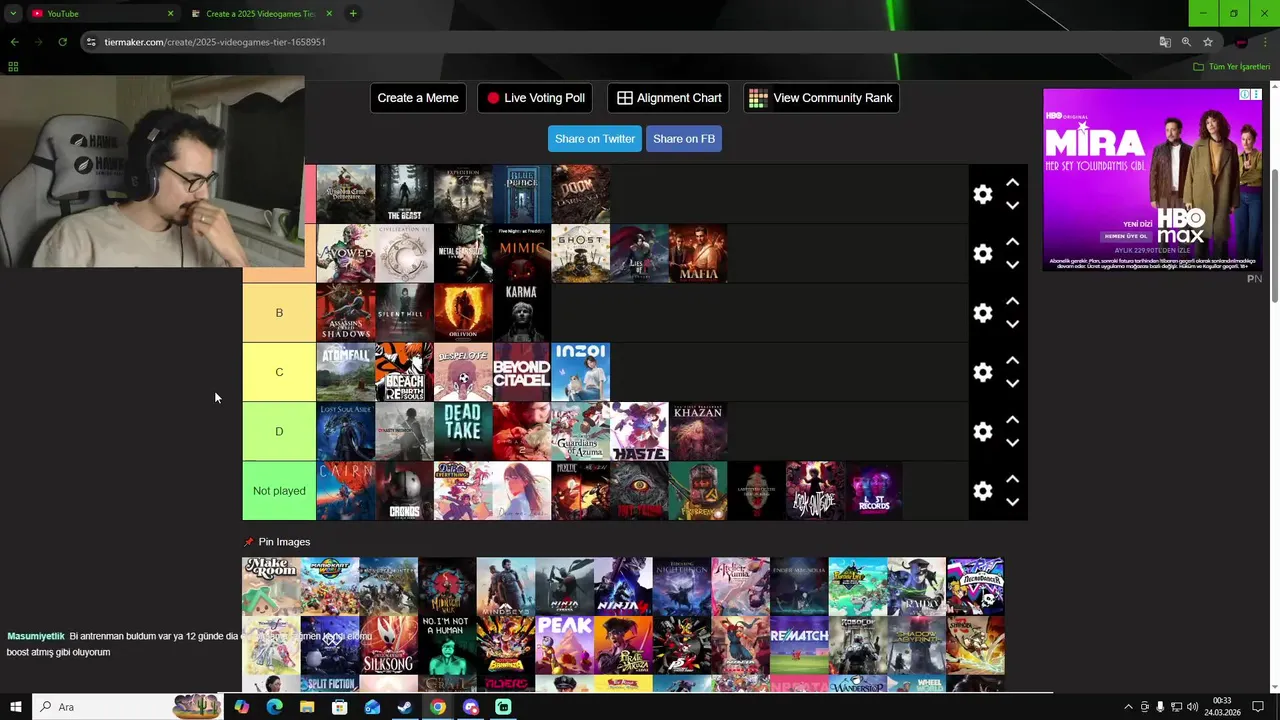Click the Create a Meme button
Image resolution: width=1280 pixels, height=720 pixels.
418,98
